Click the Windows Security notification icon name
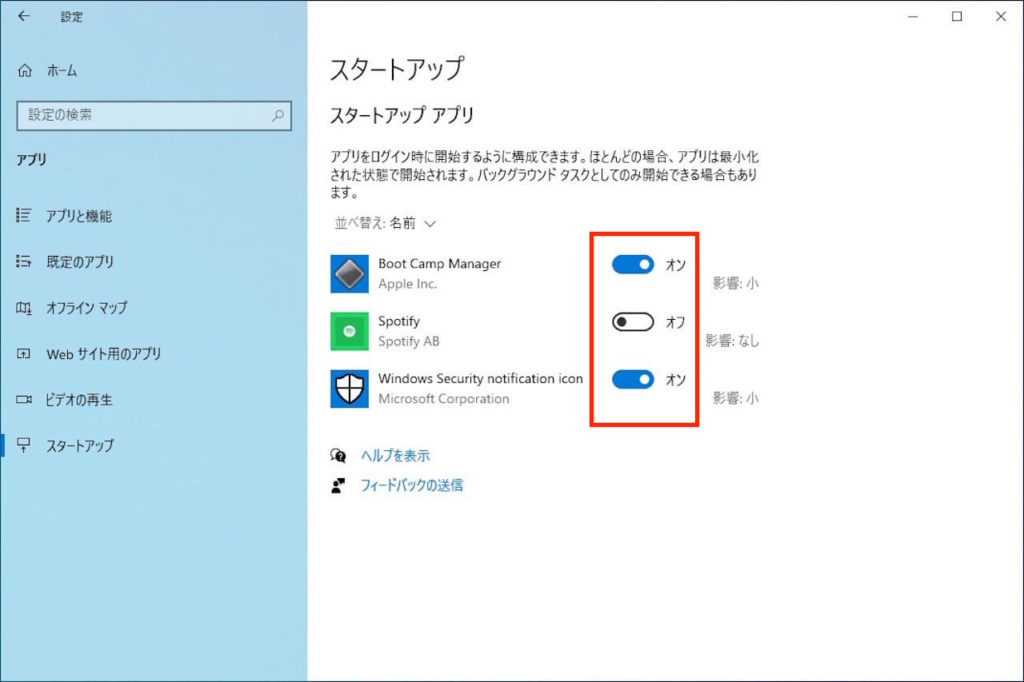The image size is (1024, 682). click(x=480, y=379)
